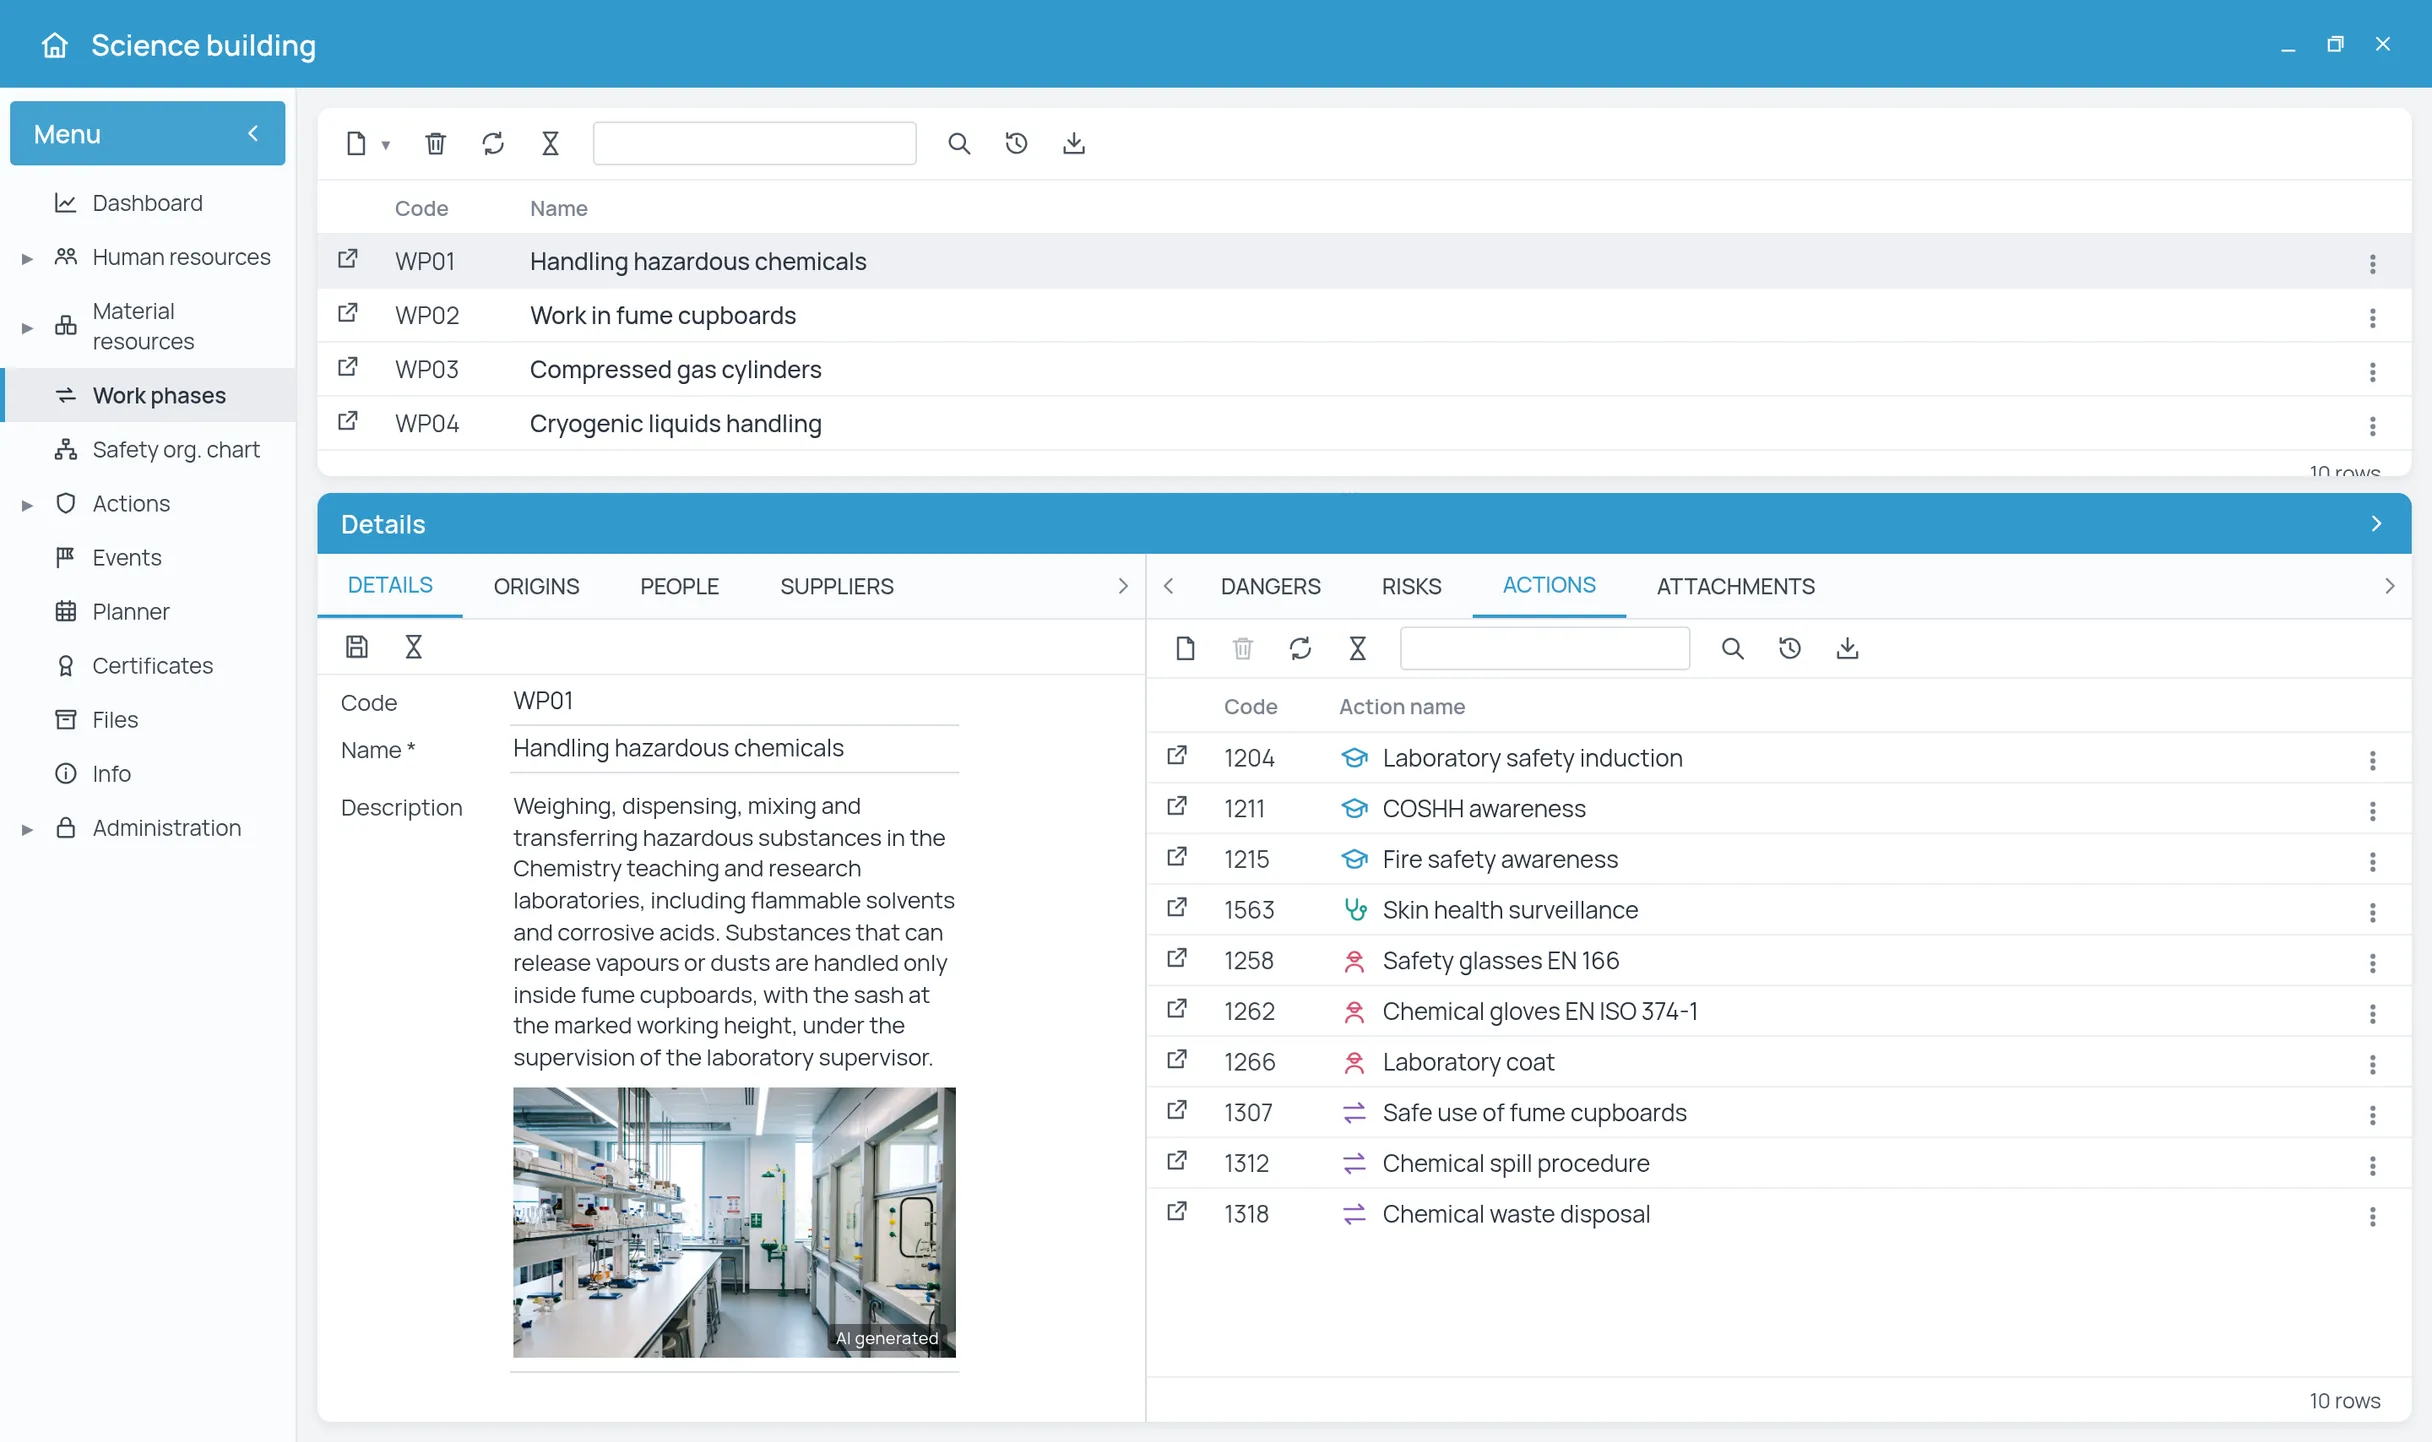The image size is (2432, 1442).
Task: Save details with the floppy disk icon
Action: click(x=357, y=647)
